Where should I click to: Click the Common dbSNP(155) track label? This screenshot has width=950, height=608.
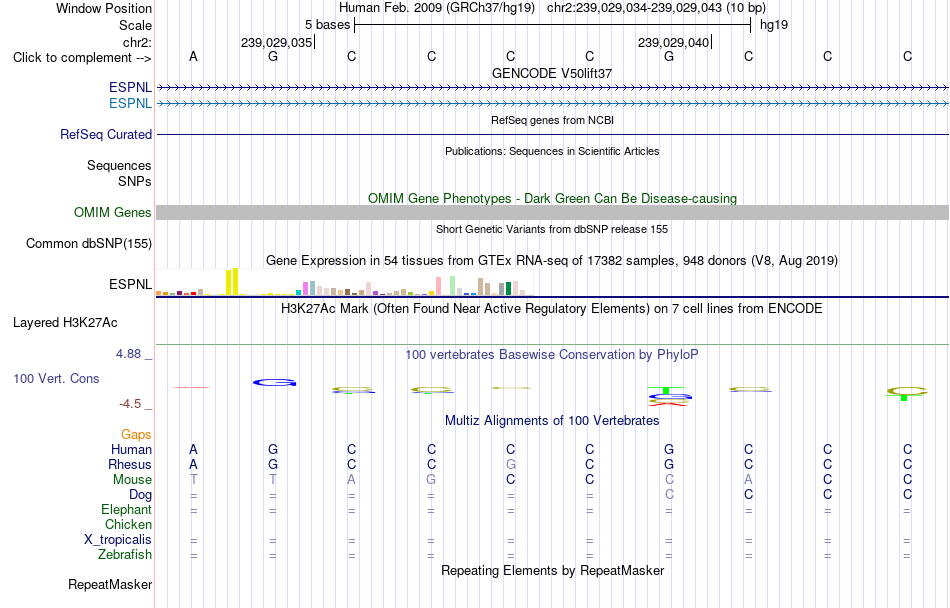pyautogui.click(x=89, y=243)
